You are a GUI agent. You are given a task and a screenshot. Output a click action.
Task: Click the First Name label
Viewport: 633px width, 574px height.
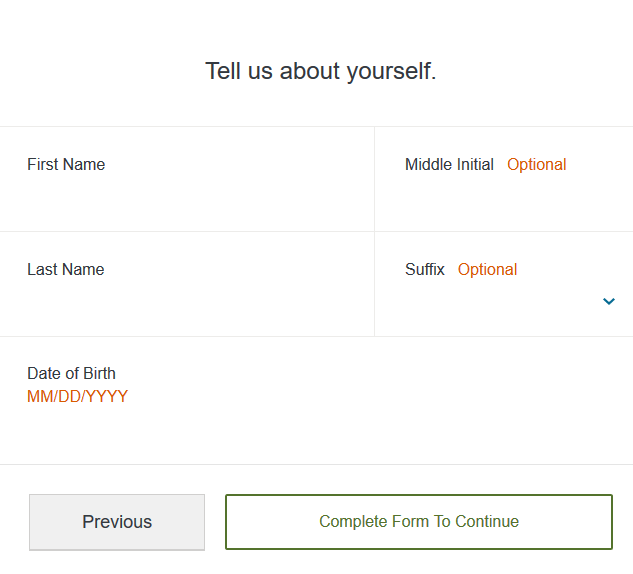(x=66, y=164)
